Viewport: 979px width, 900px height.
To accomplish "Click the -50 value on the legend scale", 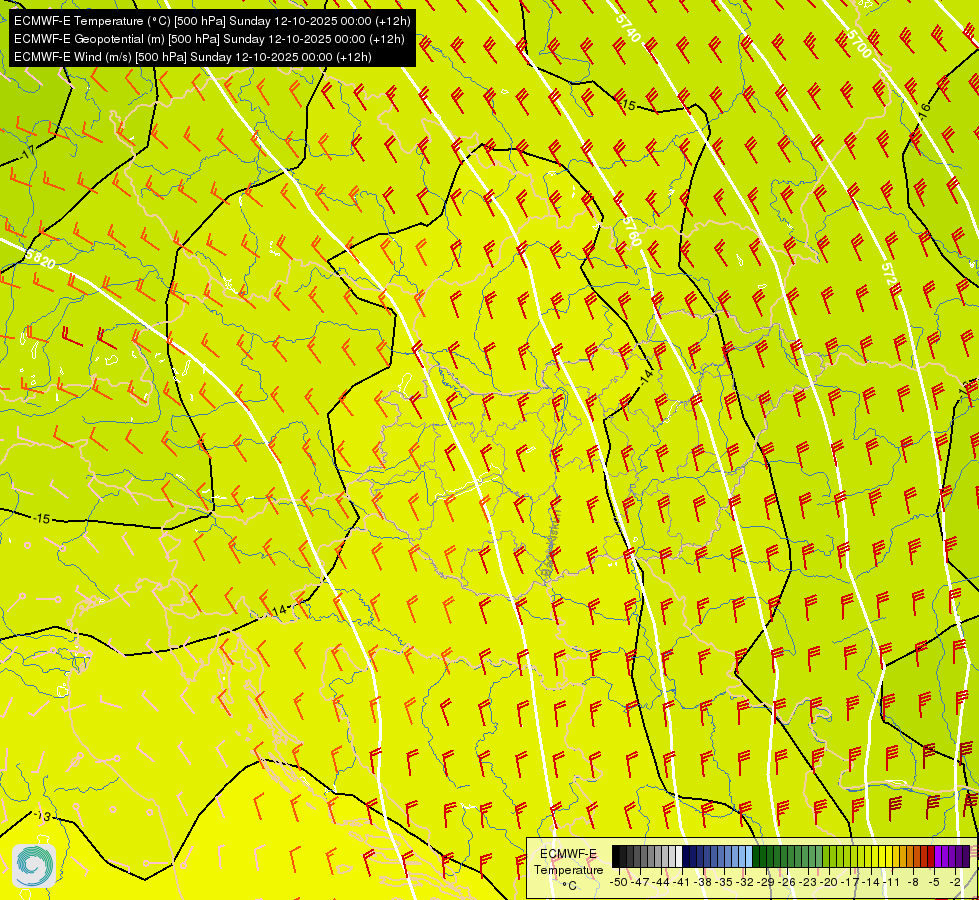I will click(x=619, y=883).
